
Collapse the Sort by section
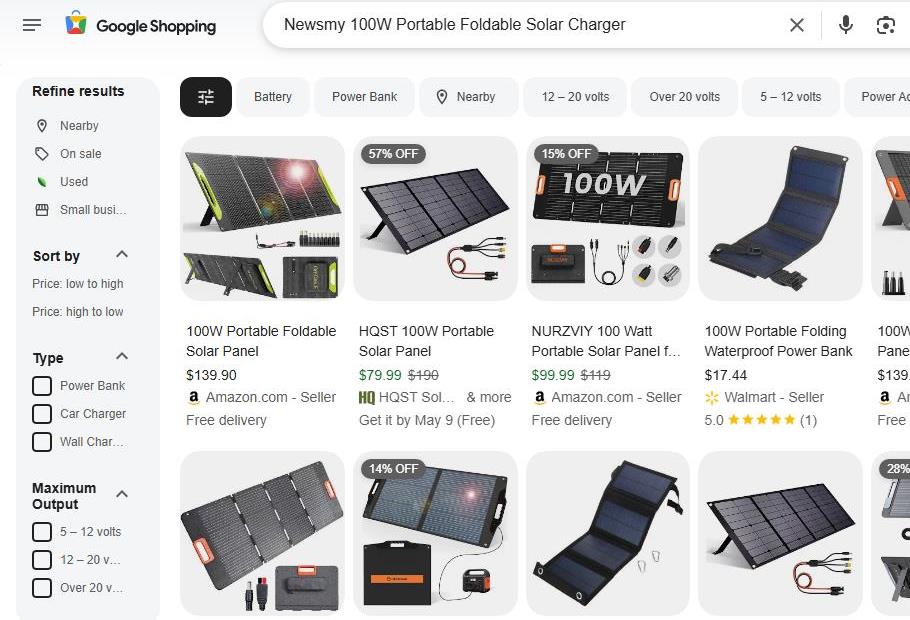point(122,254)
